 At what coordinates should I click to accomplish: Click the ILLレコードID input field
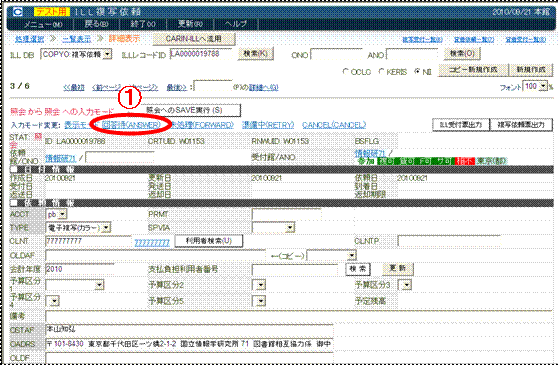200,54
